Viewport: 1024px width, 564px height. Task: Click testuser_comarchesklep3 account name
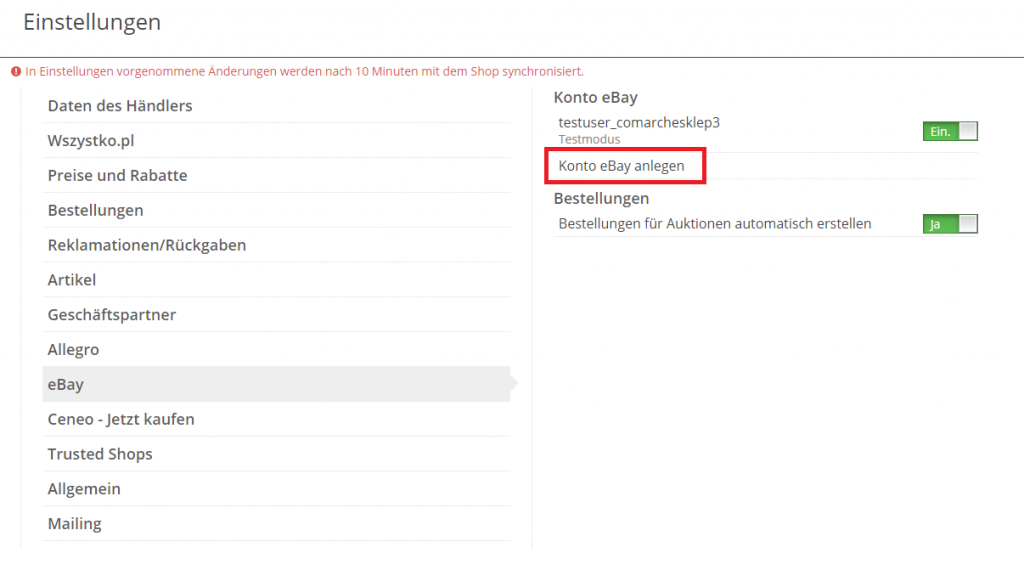pyautogui.click(x=639, y=122)
